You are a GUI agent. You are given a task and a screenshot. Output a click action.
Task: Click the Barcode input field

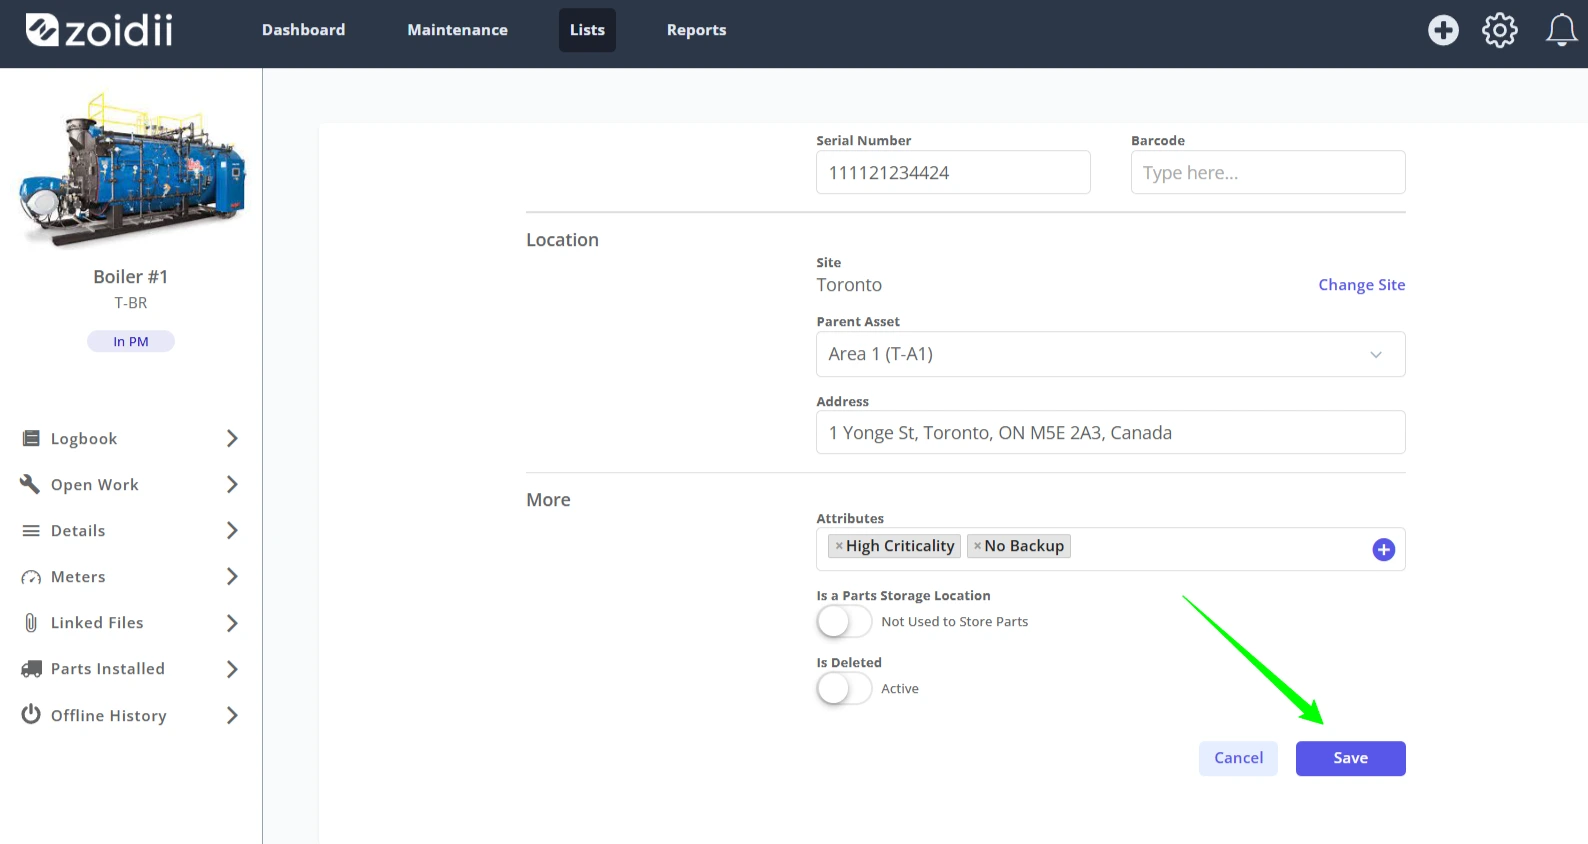pos(1267,172)
